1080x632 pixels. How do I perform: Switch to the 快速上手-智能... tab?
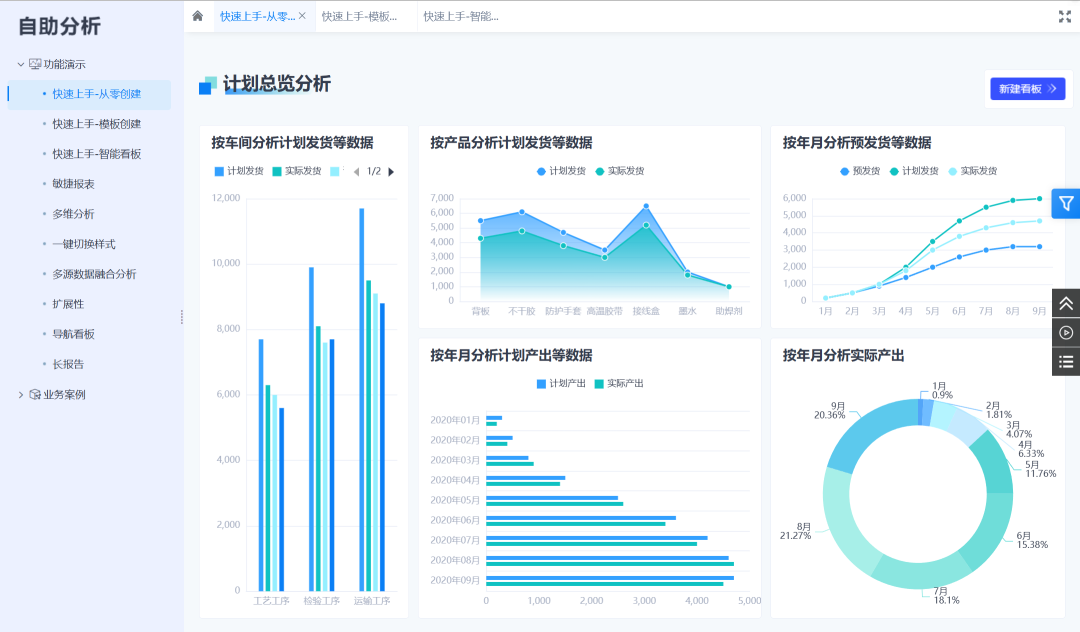click(460, 16)
